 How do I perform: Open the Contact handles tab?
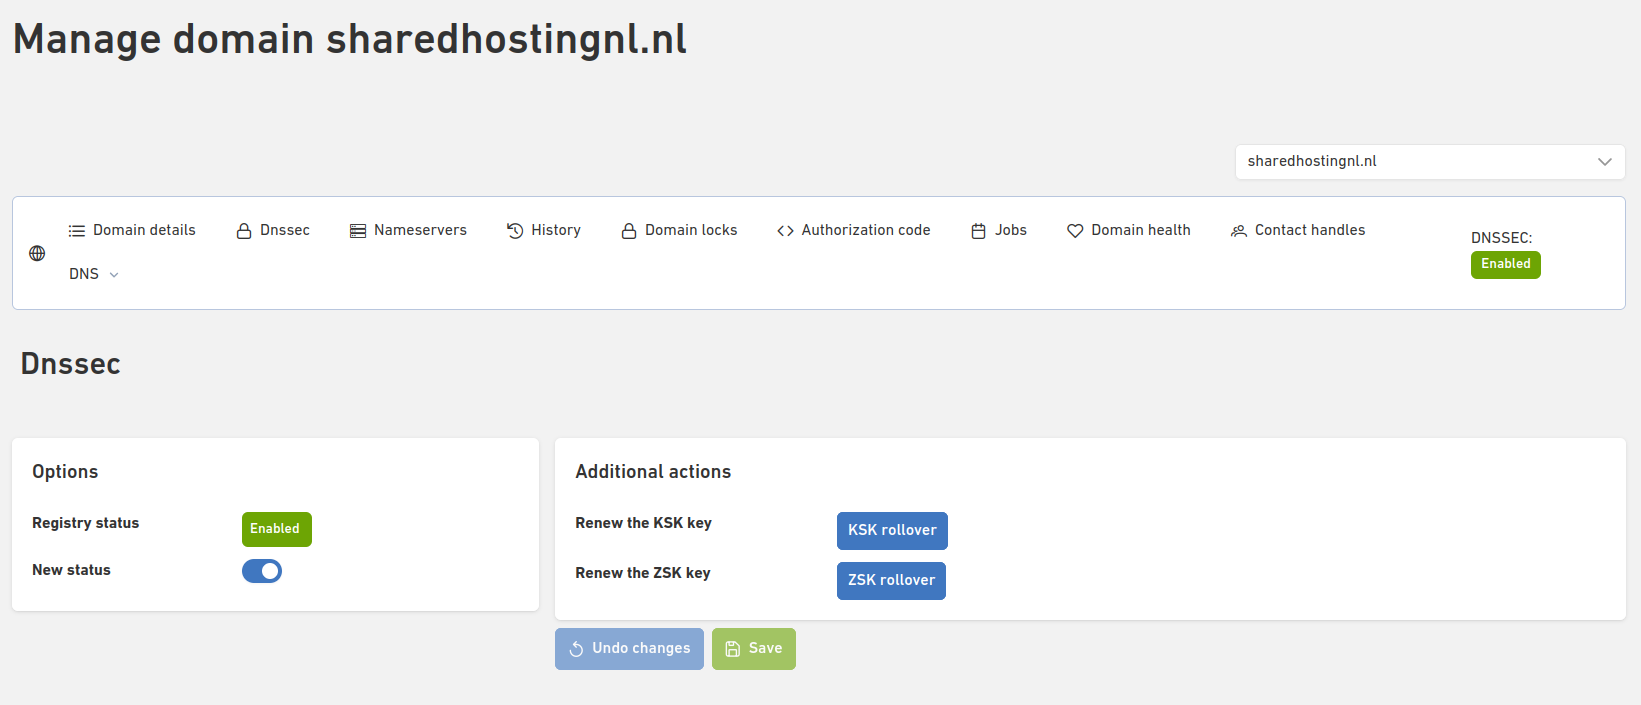[x=1298, y=230]
